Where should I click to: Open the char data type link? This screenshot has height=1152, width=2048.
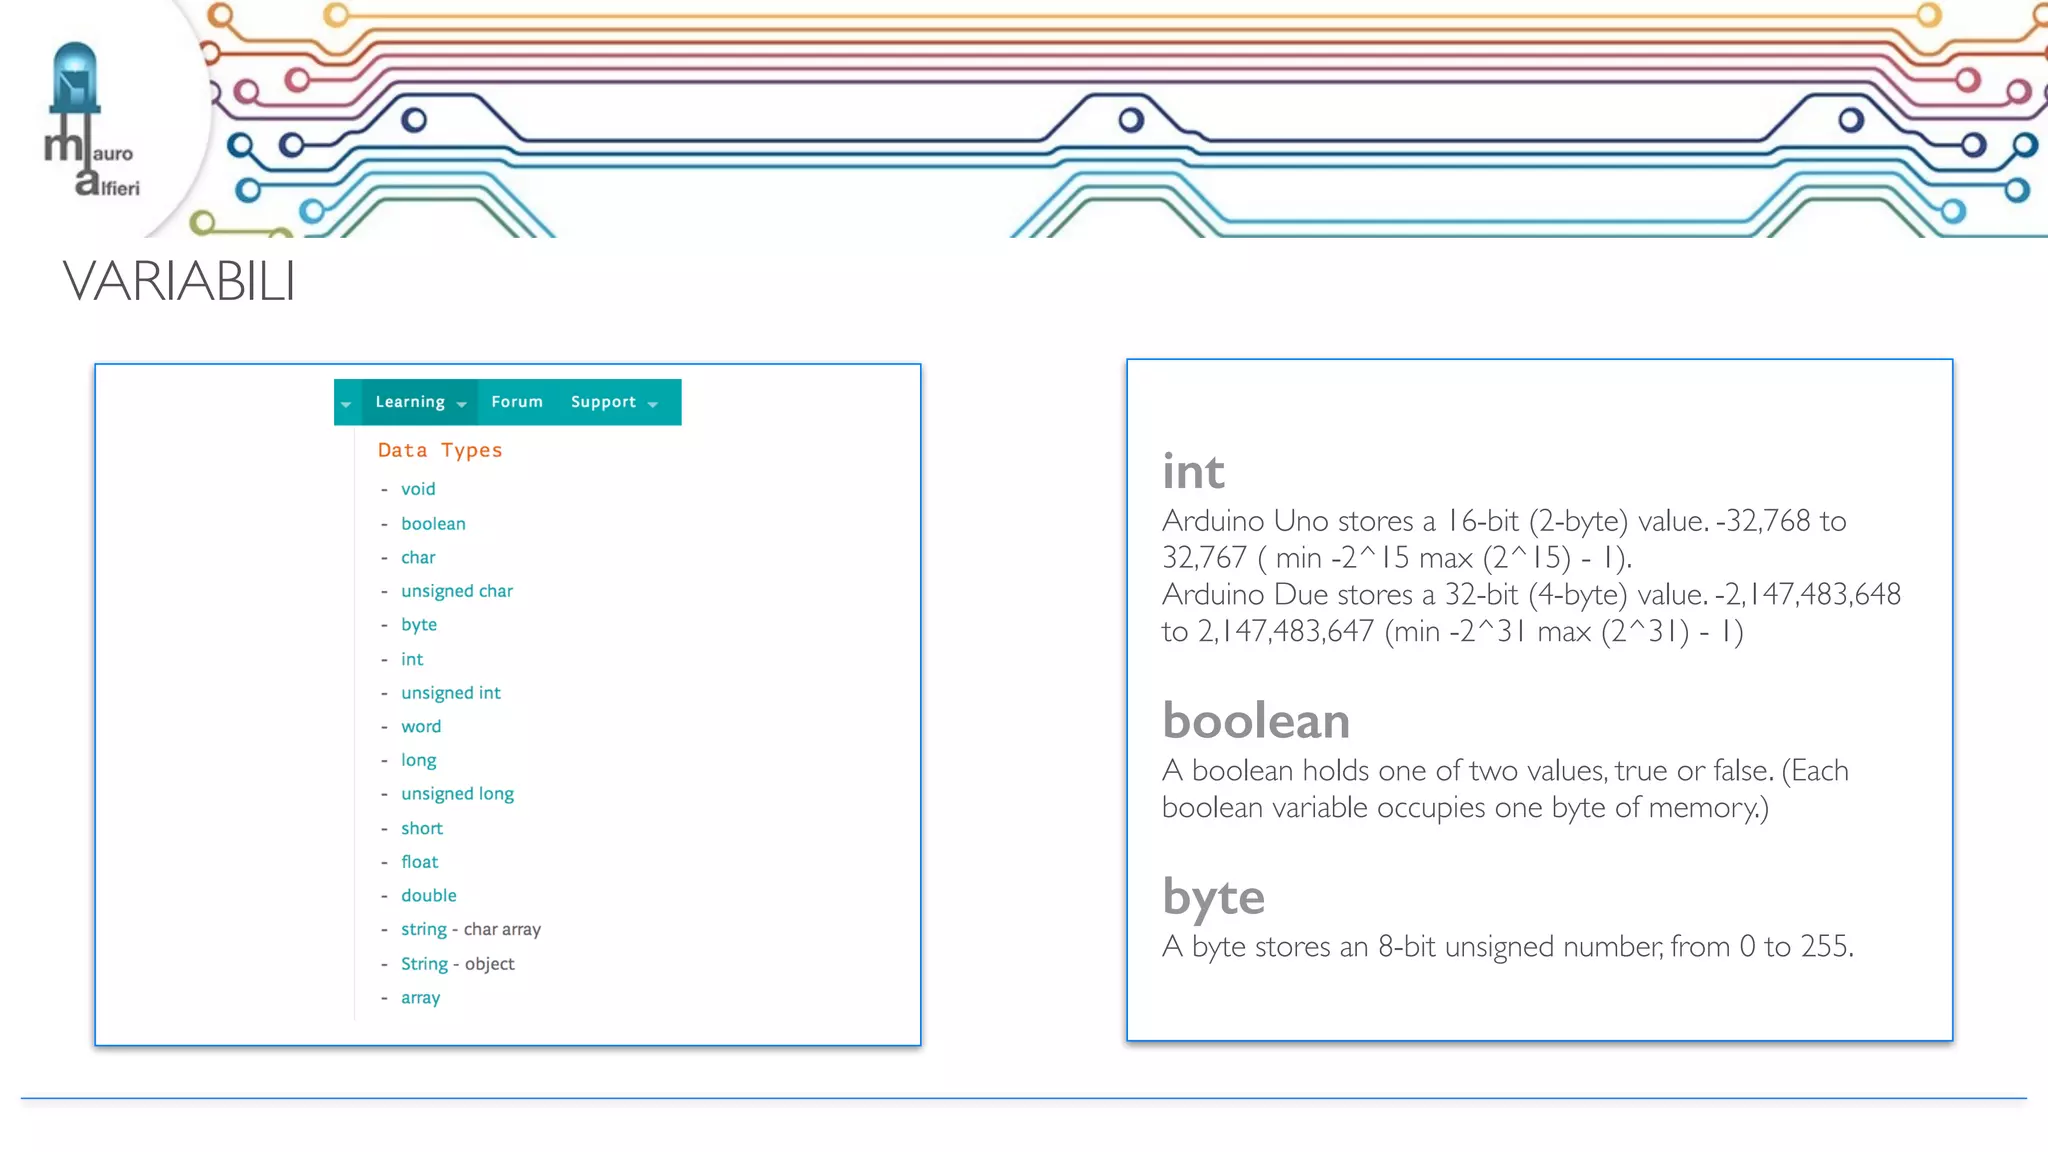(418, 557)
